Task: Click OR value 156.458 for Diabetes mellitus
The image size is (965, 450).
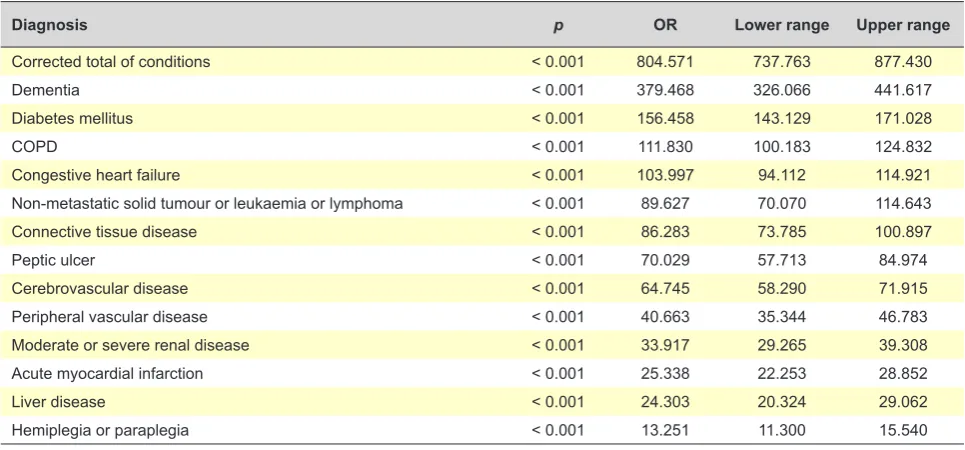Action: click(x=665, y=118)
